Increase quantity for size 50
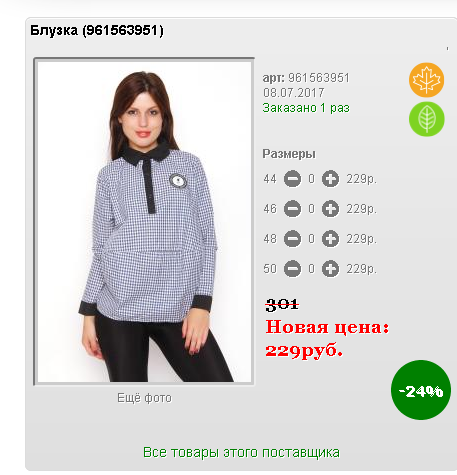Viewport: 457px width, 475px height. click(330, 269)
